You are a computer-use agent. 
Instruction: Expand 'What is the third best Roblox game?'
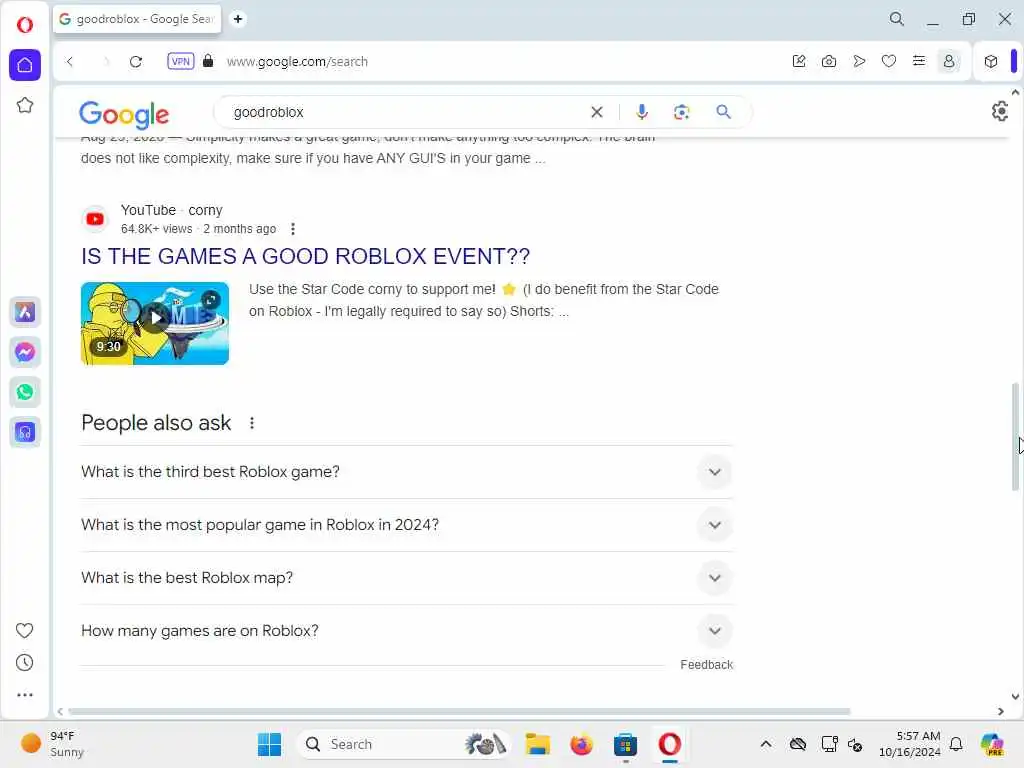406,472
